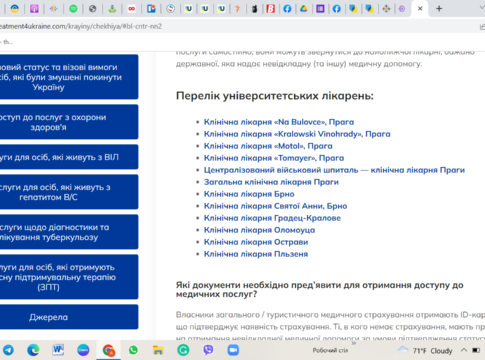Open Загальна клінічна лікарня Праги link
The height and width of the screenshot is (360, 485).
pos(271,182)
